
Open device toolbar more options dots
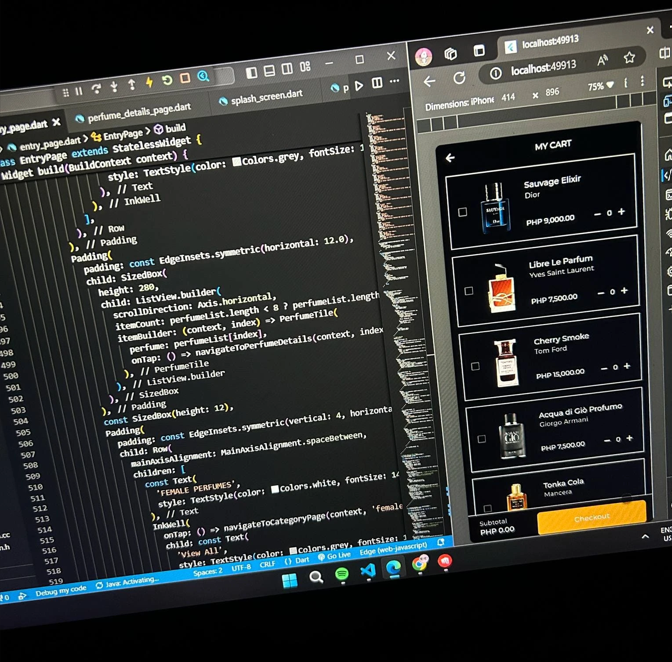point(642,81)
